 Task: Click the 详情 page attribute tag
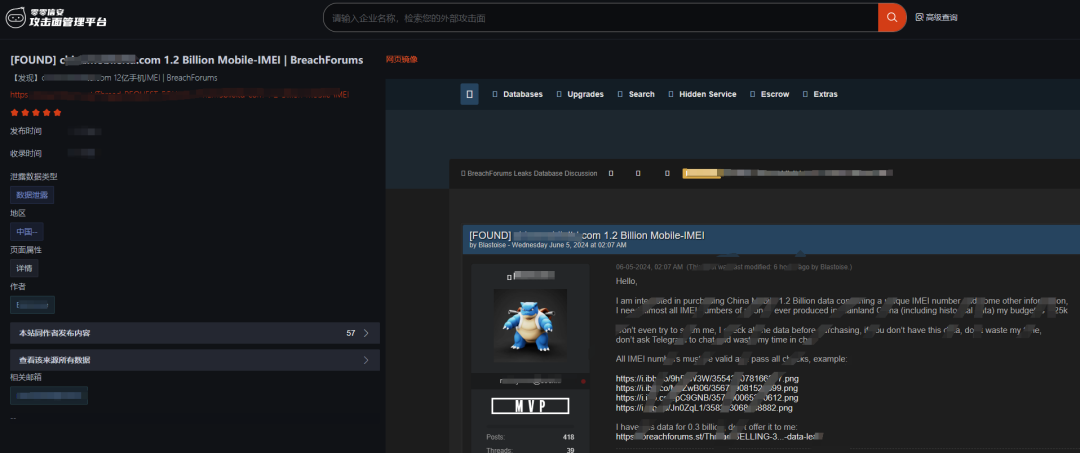[x=24, y=268]
